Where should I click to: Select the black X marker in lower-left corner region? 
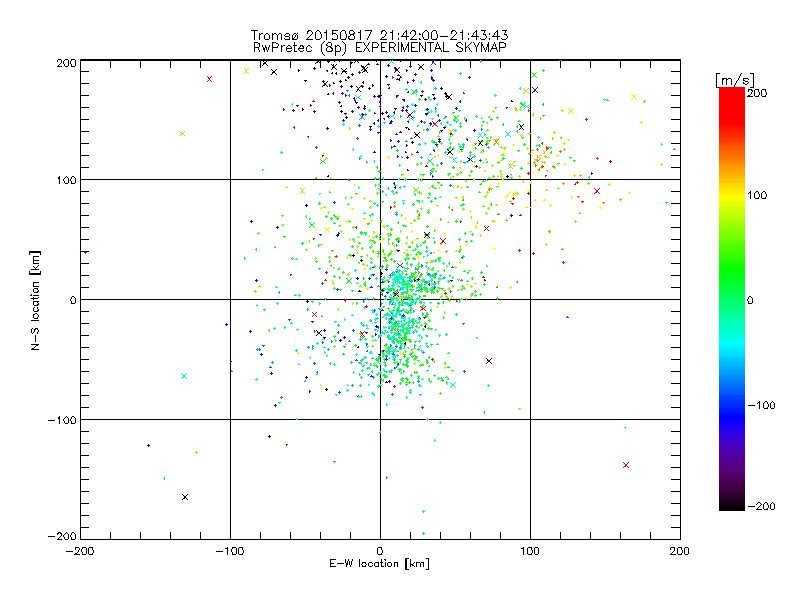[x=185, y=497]
